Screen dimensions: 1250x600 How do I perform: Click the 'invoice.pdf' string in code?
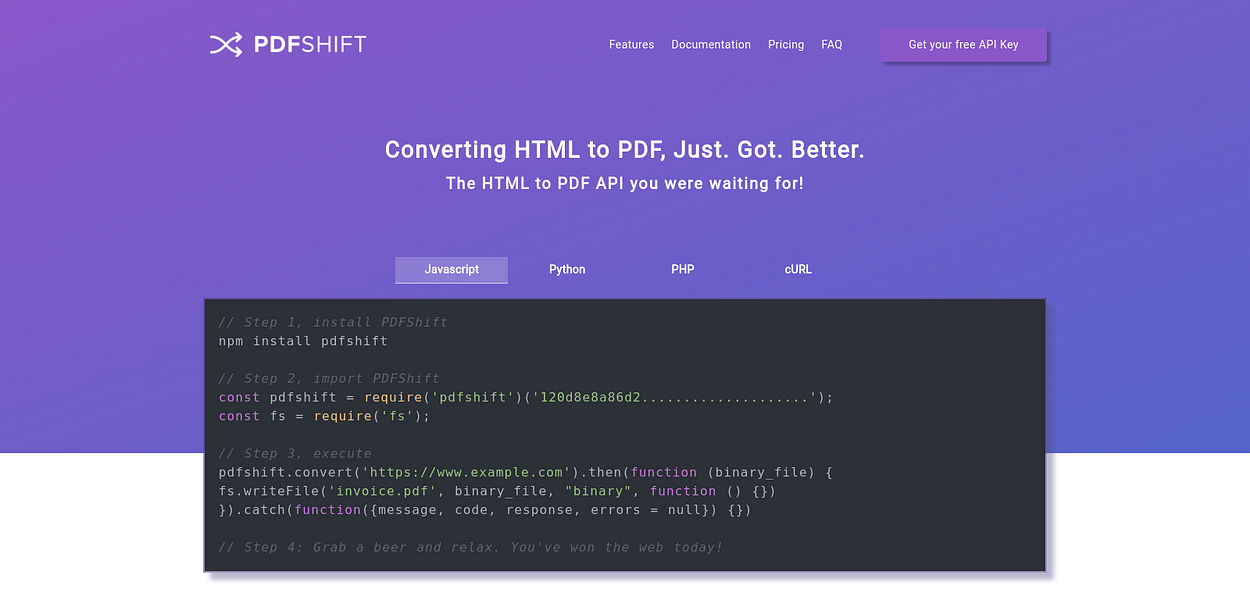click(x=384, y=491)
